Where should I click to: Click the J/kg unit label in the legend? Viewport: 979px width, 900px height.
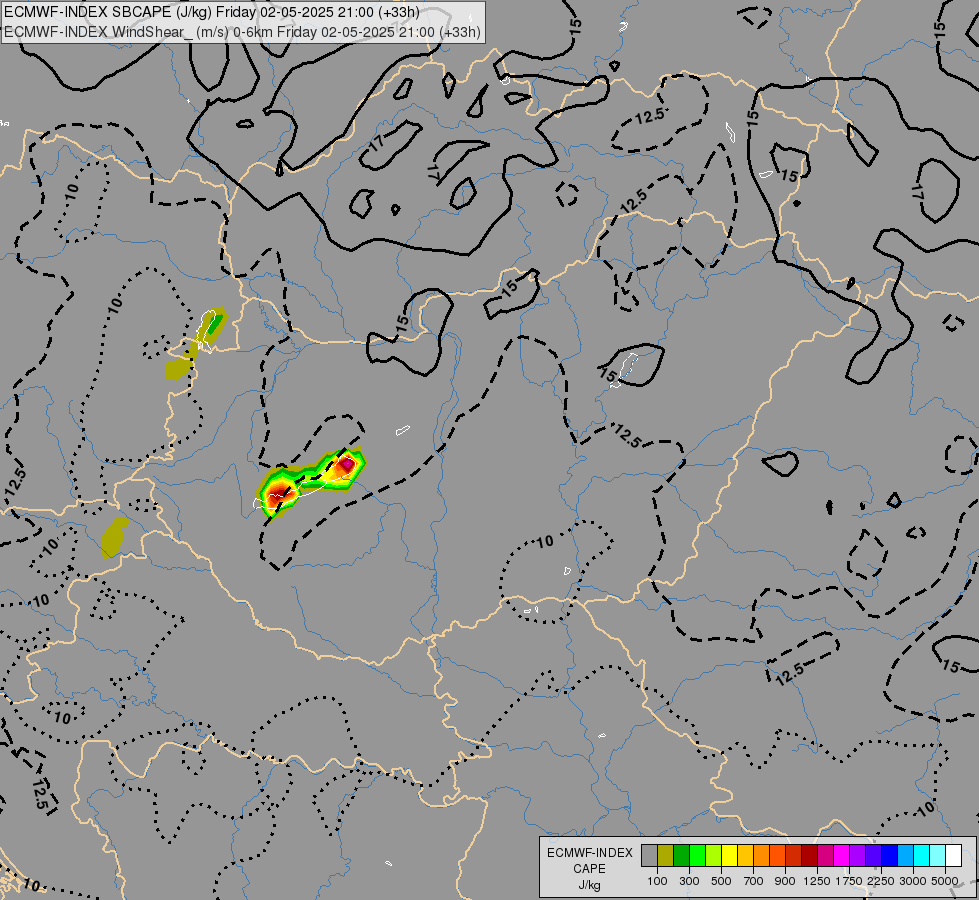point(589,885)
